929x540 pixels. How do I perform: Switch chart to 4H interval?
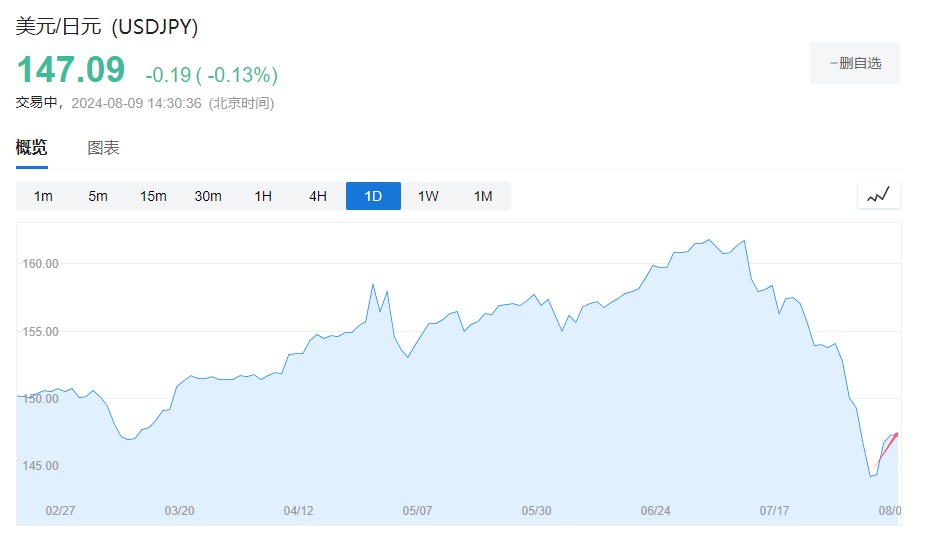[318, 196]
